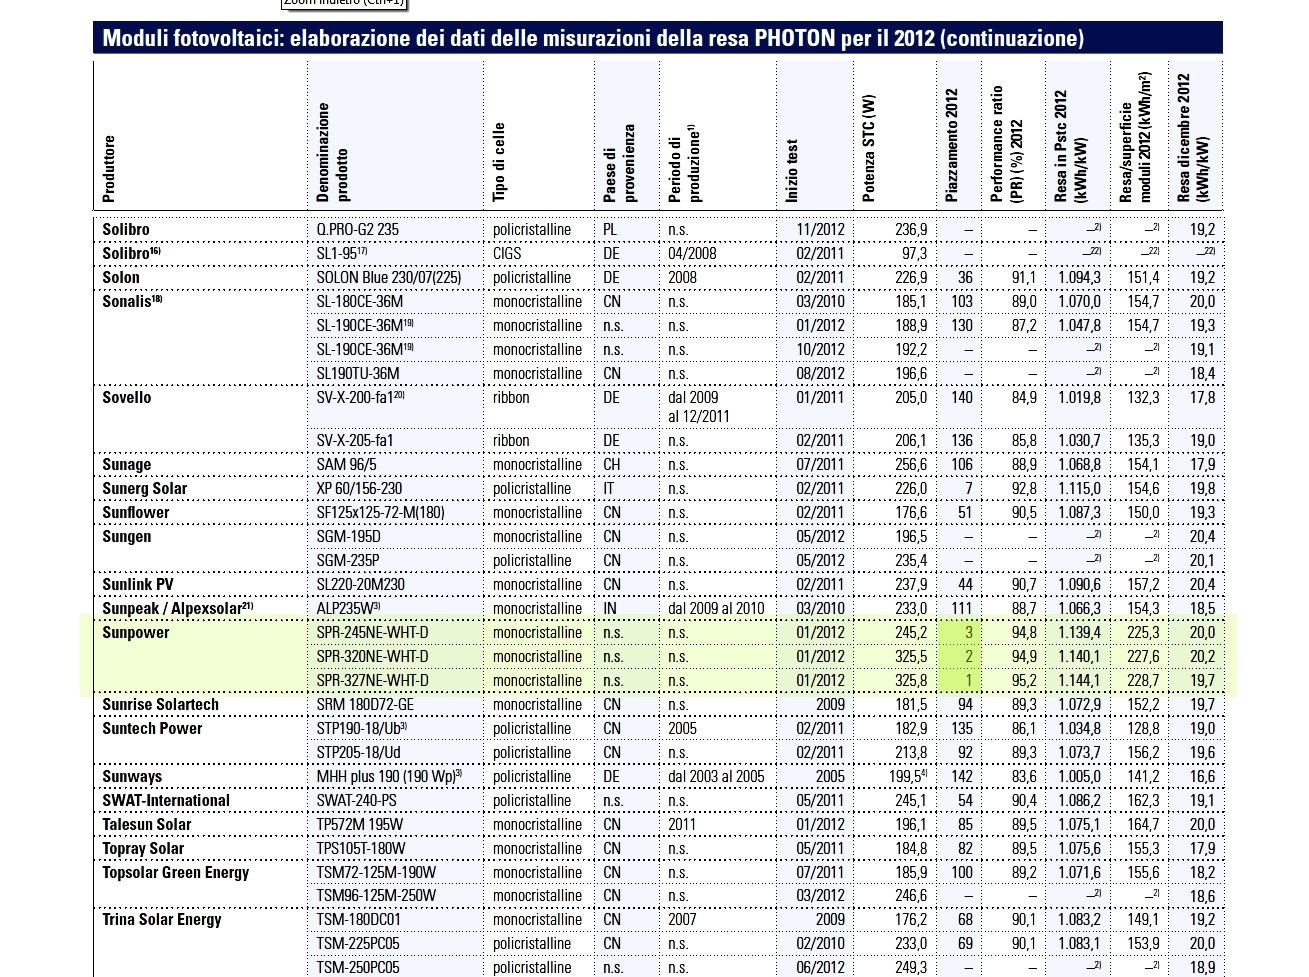Viewport: 1309px width, 977px height.
Task: Select product SV-X-205-fa1
Action: pos(355,441)
